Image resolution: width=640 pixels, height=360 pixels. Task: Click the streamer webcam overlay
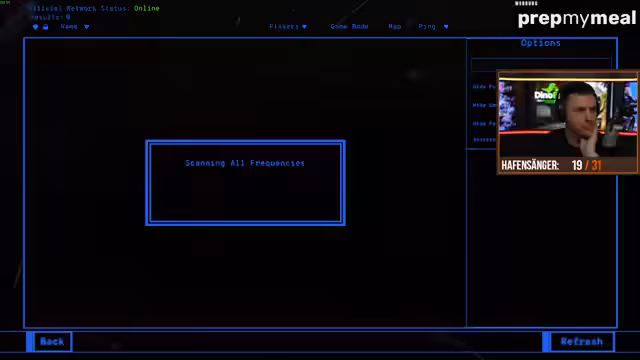pos(568,122)
